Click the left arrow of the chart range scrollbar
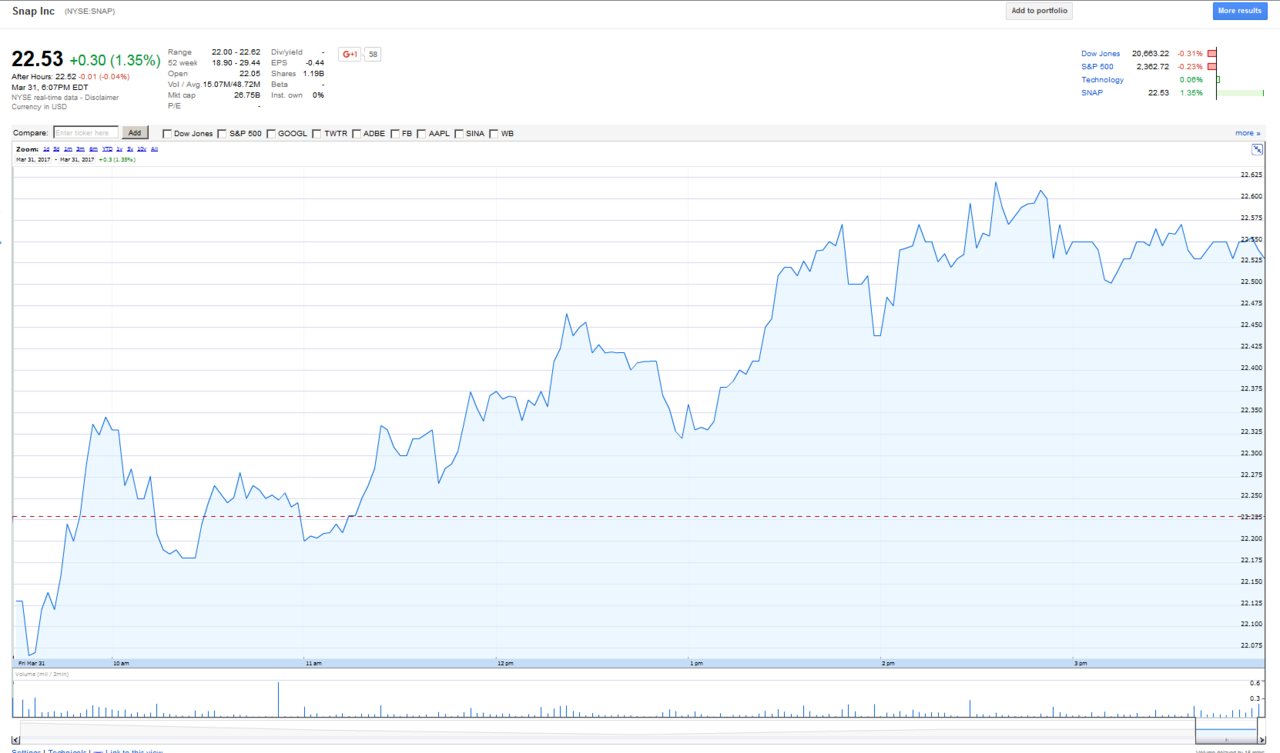Screen dimensions: 1280x753 pos(15,738)
